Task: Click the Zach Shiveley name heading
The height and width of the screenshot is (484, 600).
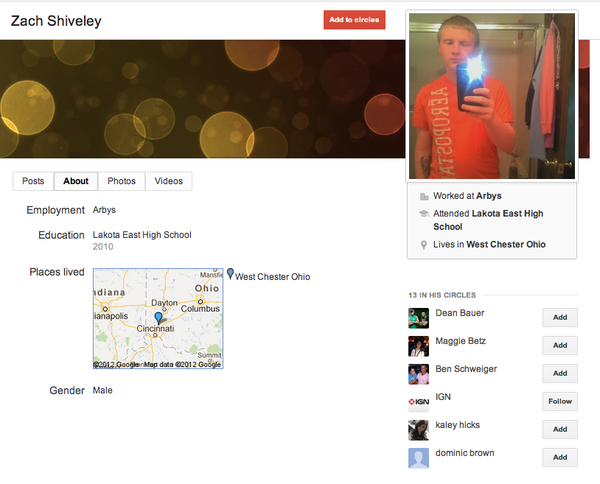Action: click(56, 21)
